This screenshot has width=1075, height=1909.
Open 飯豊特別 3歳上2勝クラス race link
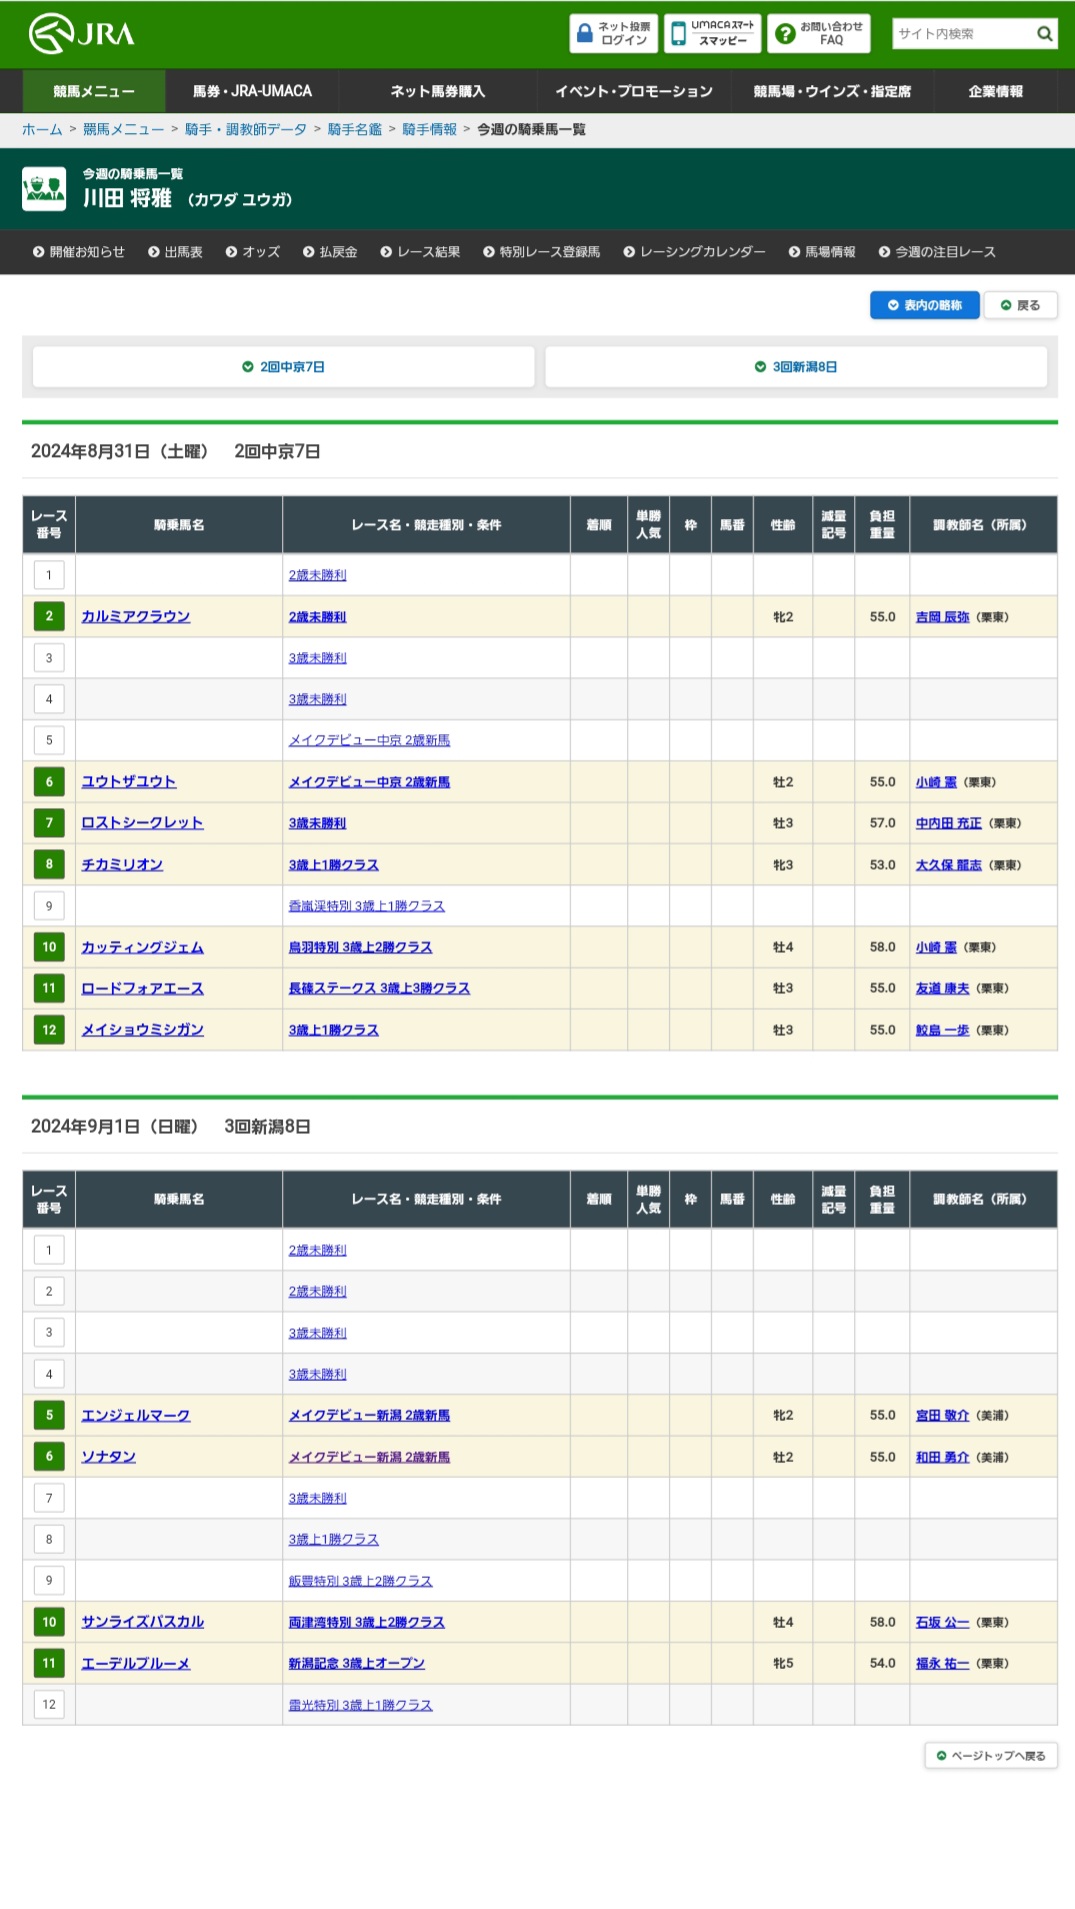(x=361, y=1581)
